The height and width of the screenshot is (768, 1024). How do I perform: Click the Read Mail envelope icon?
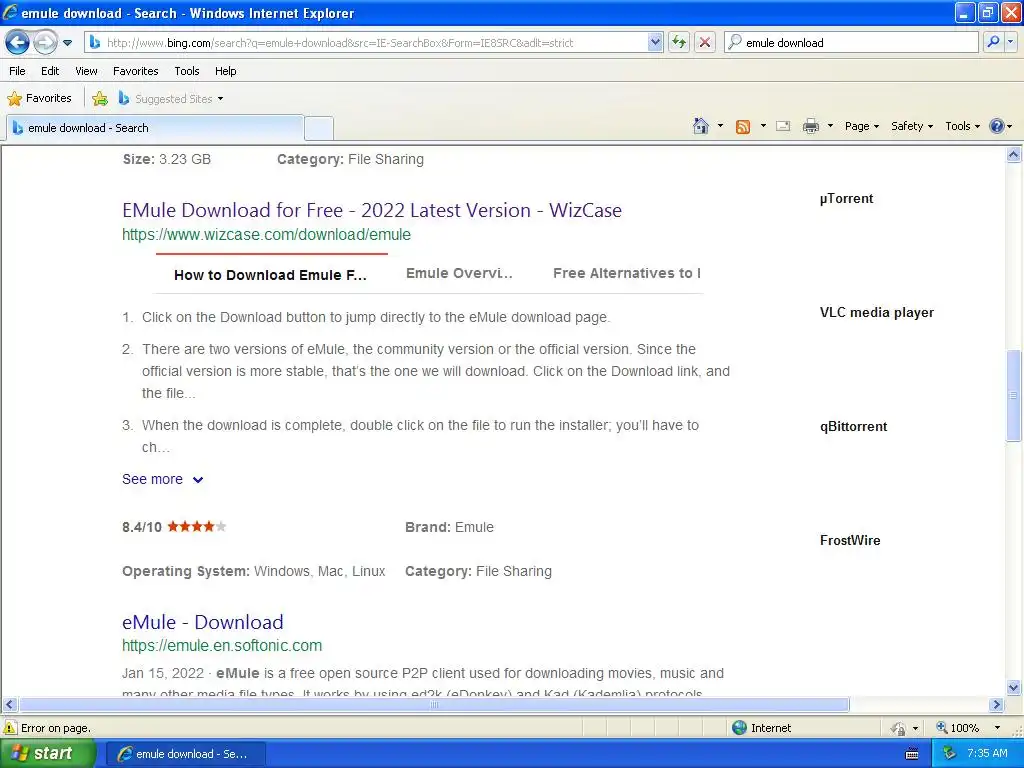783,126
